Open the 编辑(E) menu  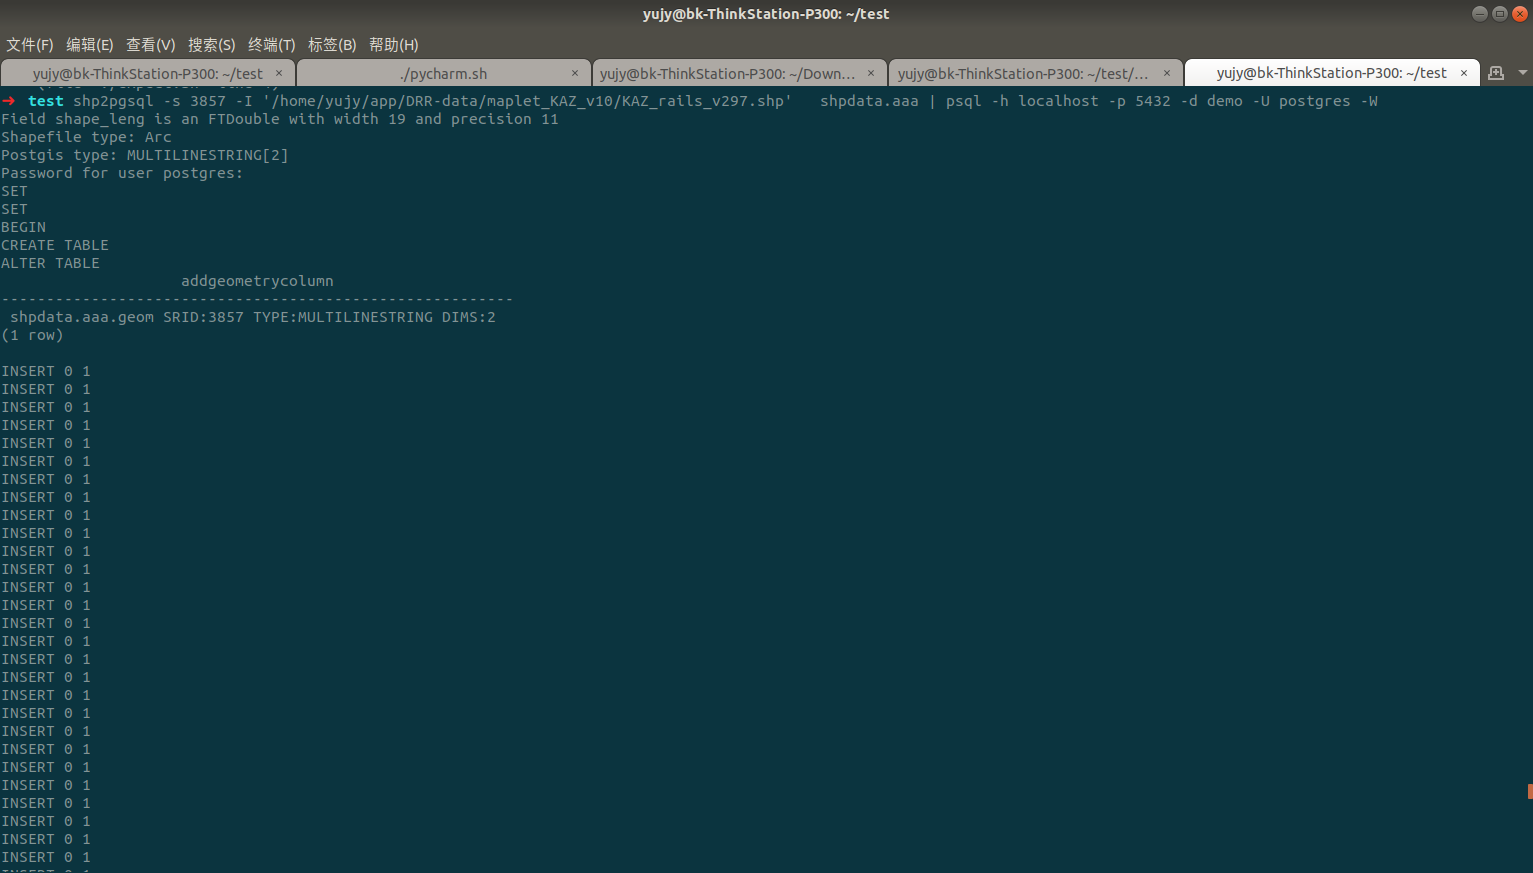tap(89, 45)
